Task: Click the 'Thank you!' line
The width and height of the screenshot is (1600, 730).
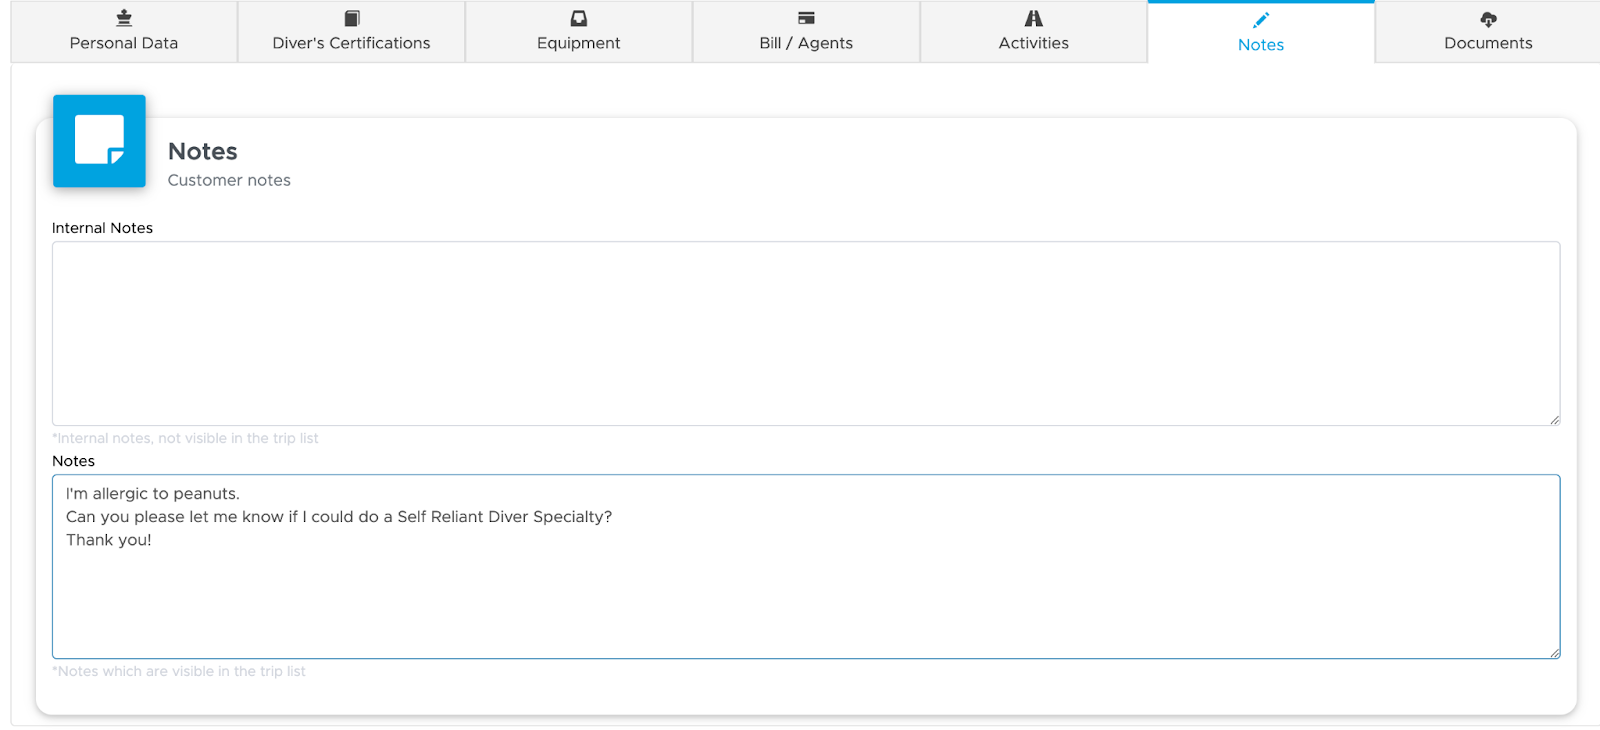Action: point(109,540)
